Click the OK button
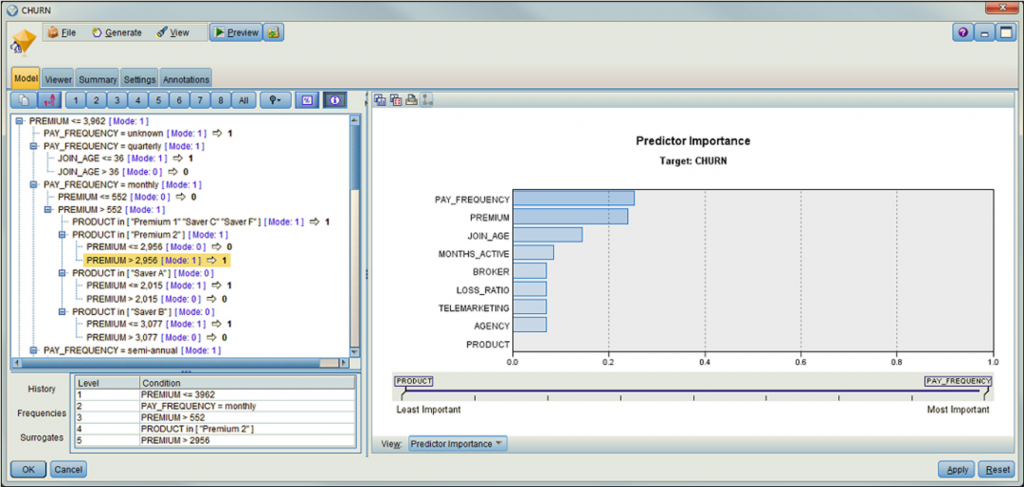This screenshot has height=487, width=1024. coord(29,469)
